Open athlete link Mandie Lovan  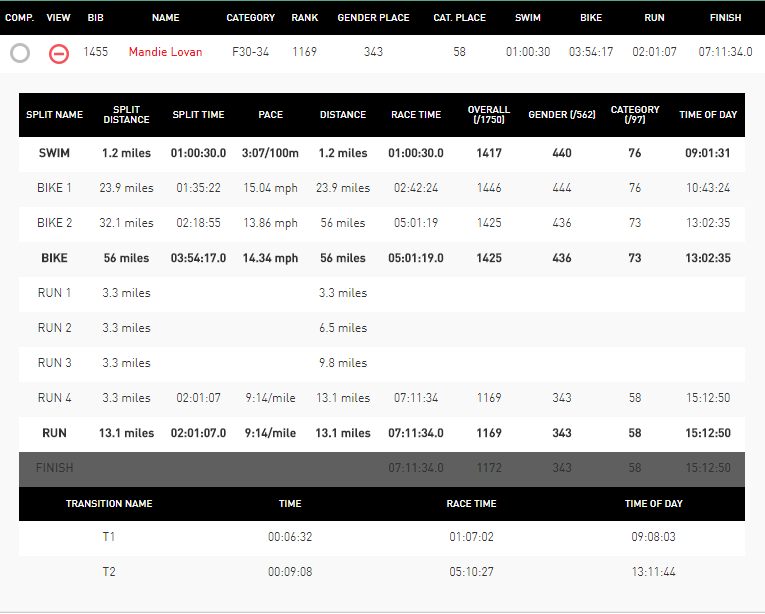[x=165, y=52]
